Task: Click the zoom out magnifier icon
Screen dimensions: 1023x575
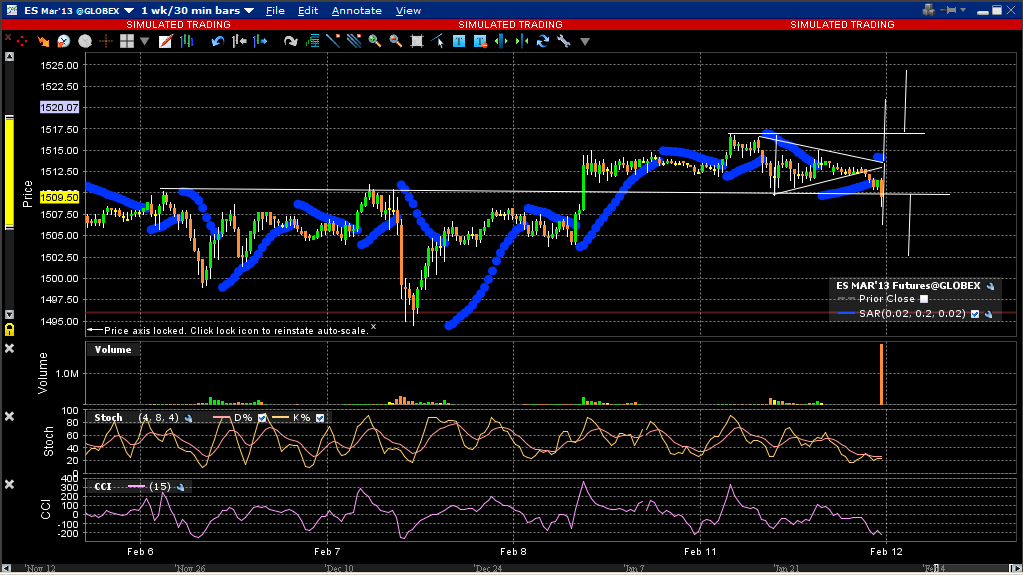Action: click(x=395, y=41)
